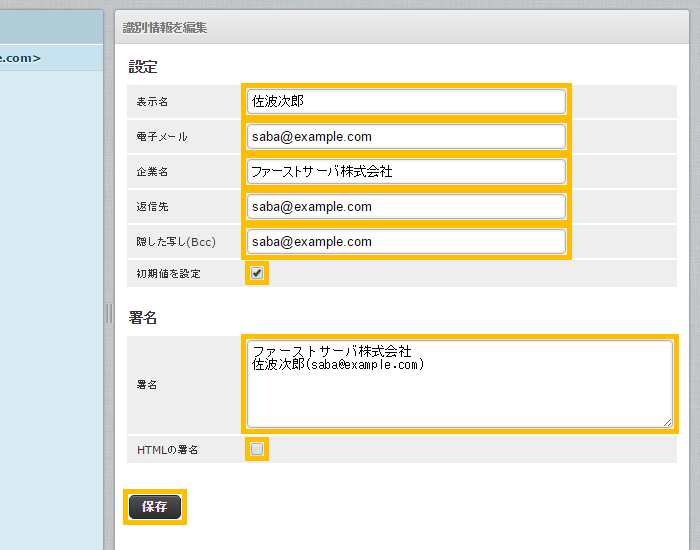Click the 識別情報を編集 panel header
This screenshot has height=550, width=700.
[x=165, y=28]
